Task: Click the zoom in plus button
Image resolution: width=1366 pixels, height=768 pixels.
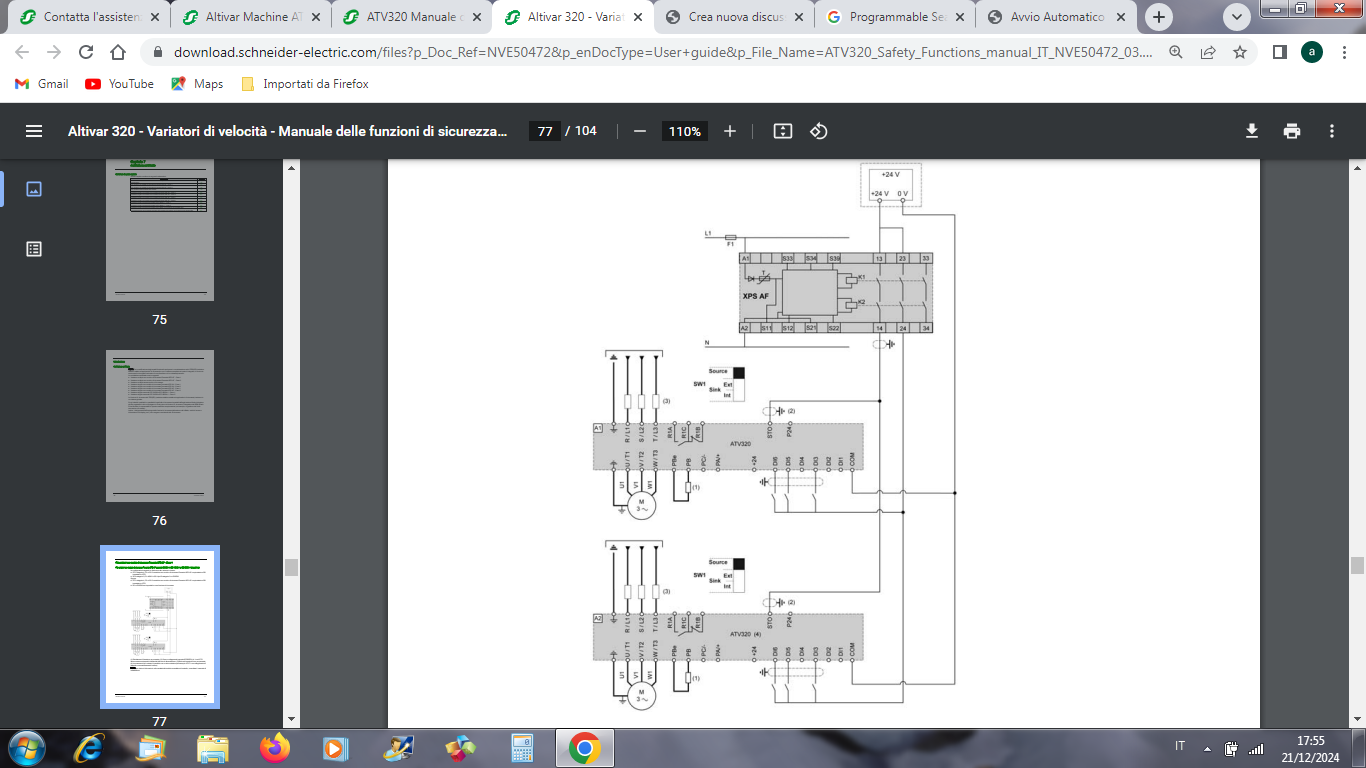Action: [730, 131]
